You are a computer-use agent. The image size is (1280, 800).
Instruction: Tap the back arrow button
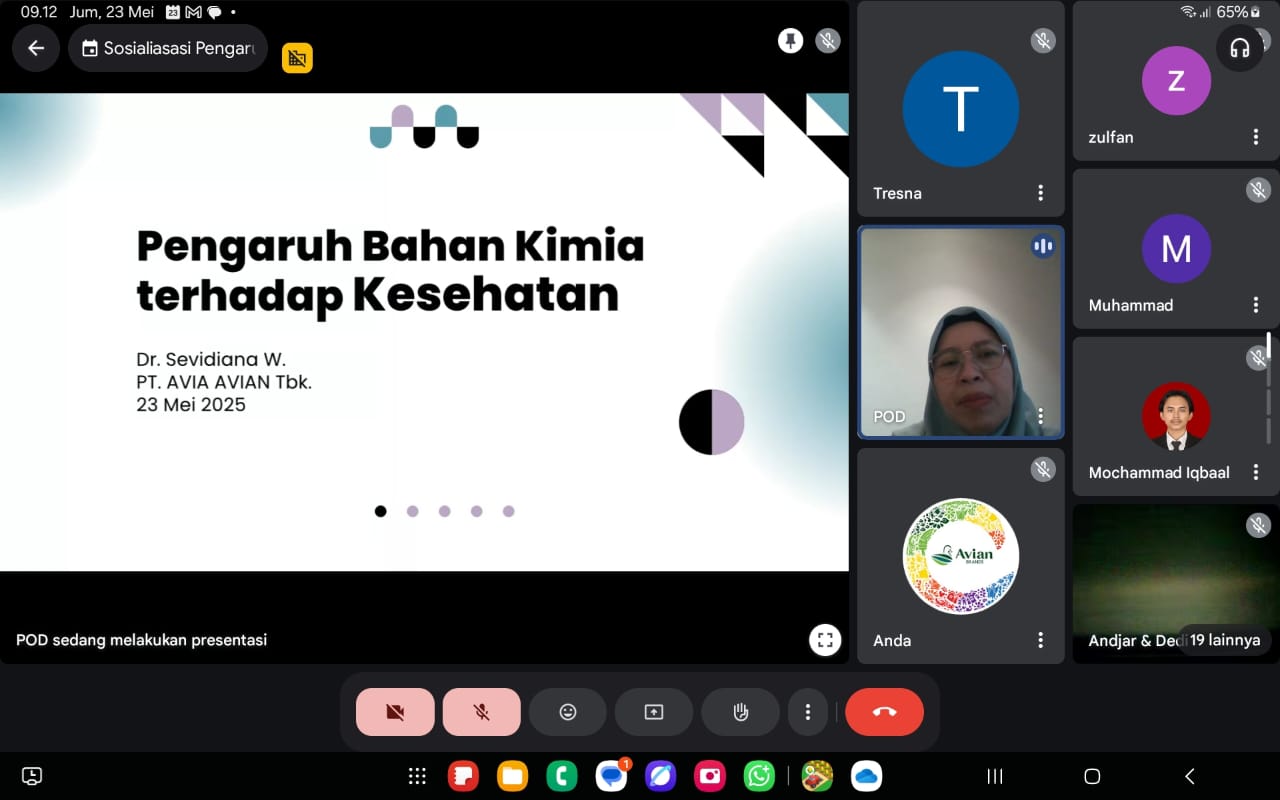click(x=36, y=48)
